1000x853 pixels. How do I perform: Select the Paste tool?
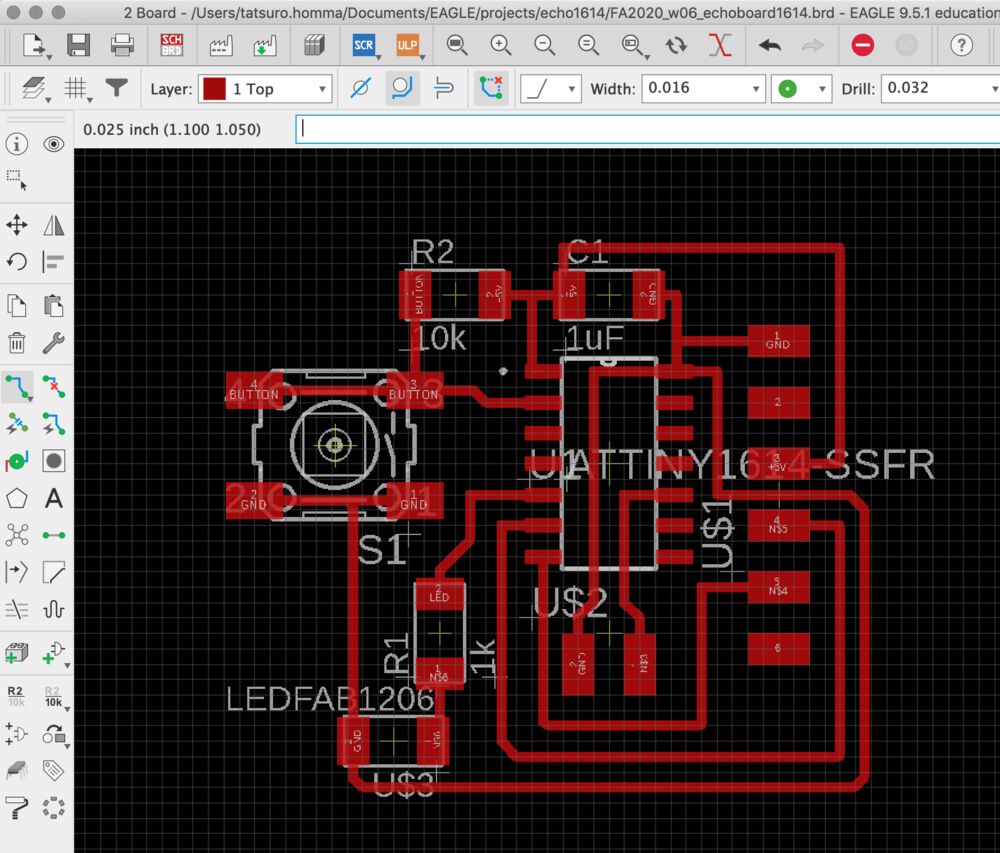54,306
